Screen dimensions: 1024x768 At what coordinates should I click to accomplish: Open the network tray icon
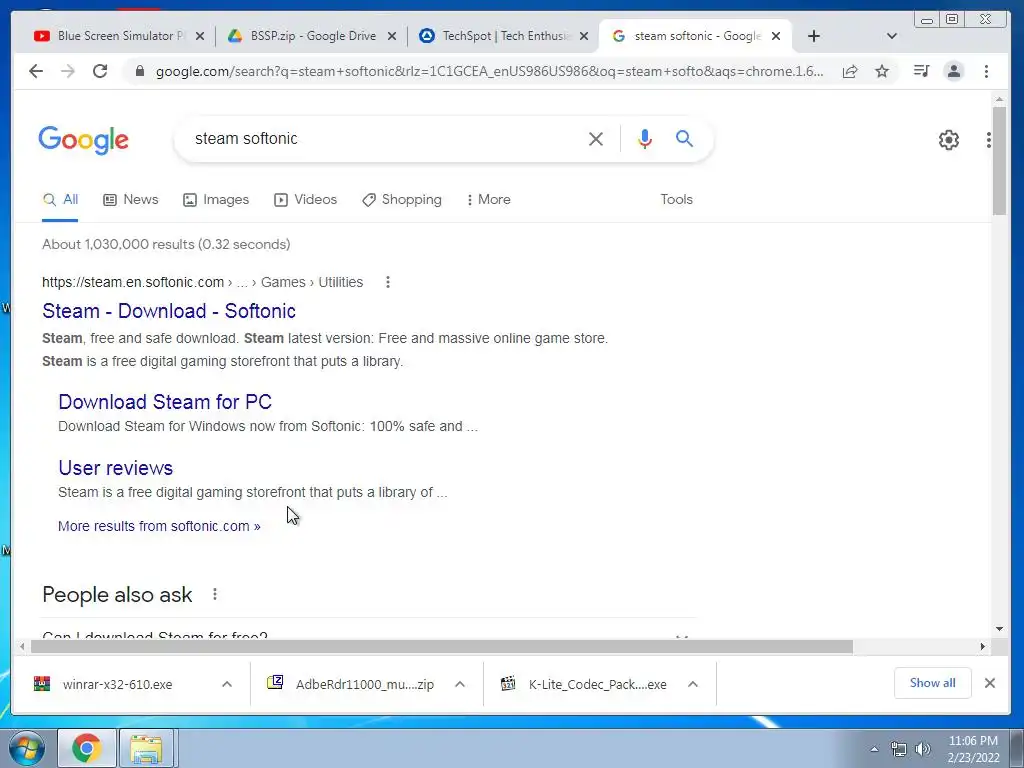point(899,749)
